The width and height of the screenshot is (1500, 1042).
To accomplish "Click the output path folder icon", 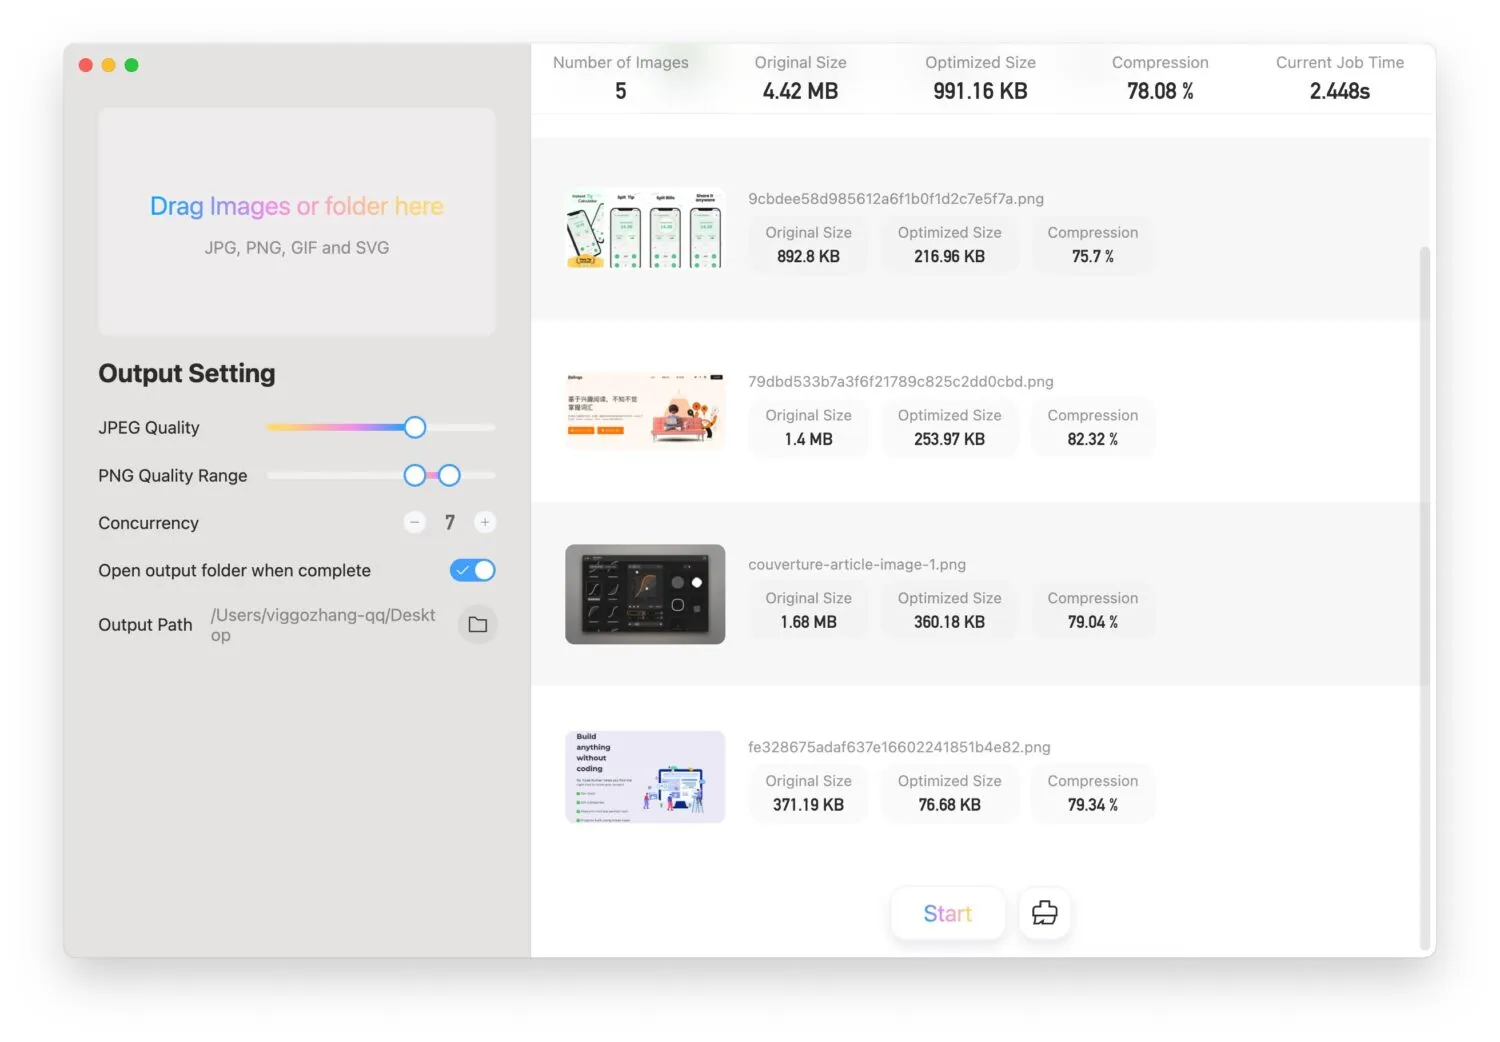I will [478, 624].
